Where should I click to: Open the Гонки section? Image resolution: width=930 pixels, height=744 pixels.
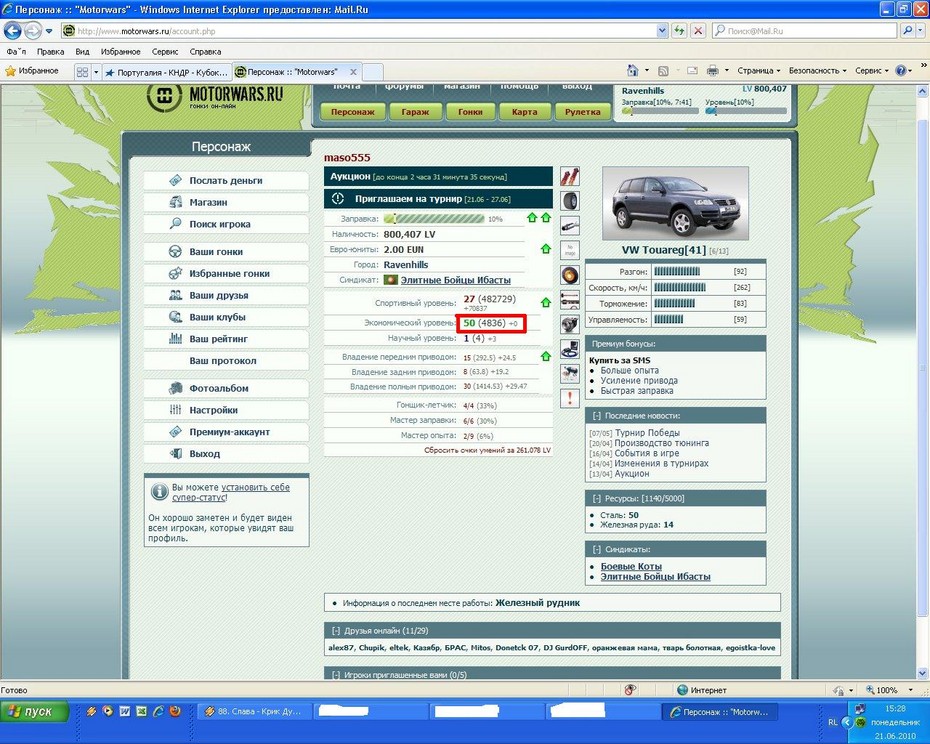470,112
